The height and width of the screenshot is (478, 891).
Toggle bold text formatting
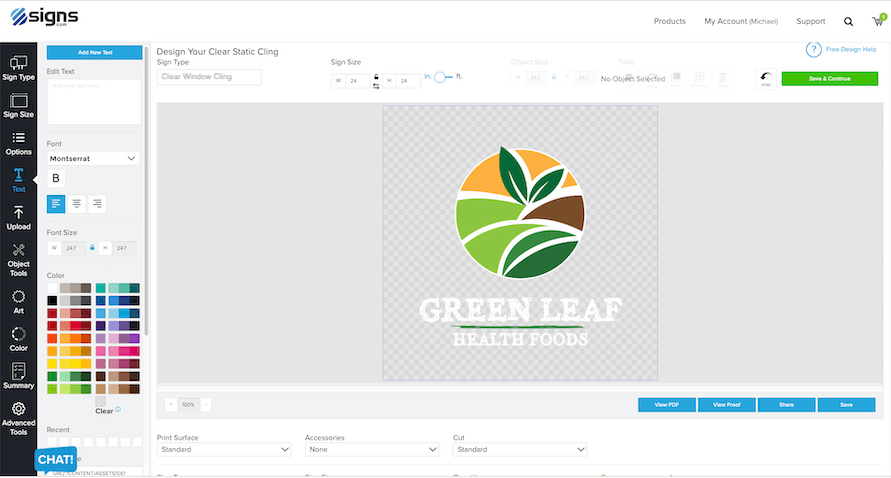(56, 178)
